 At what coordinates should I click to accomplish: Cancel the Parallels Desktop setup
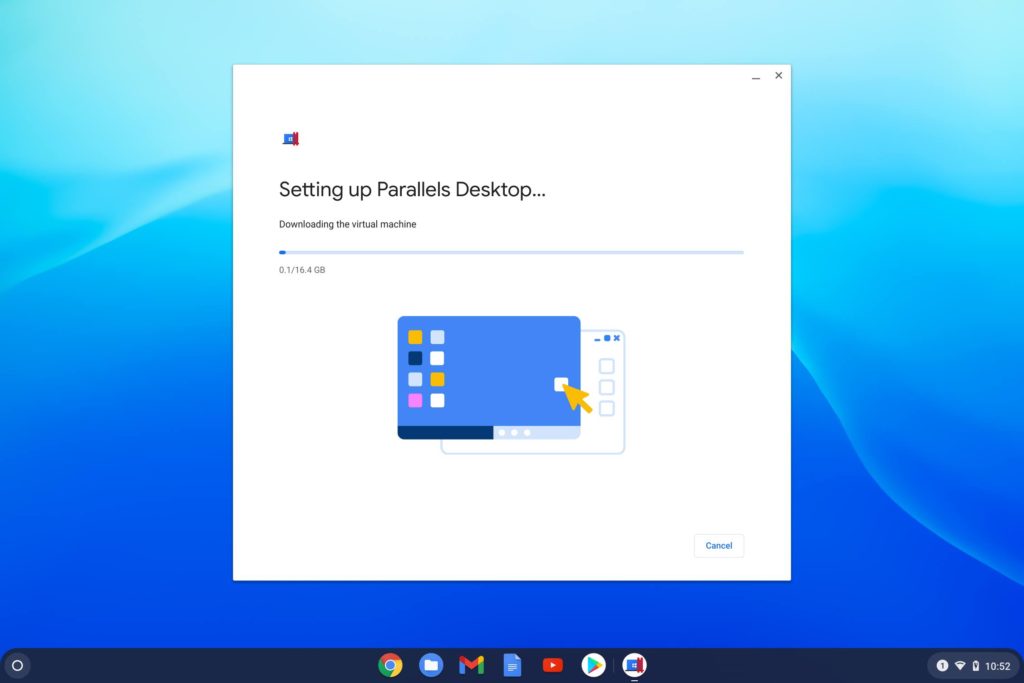point(718,545)
